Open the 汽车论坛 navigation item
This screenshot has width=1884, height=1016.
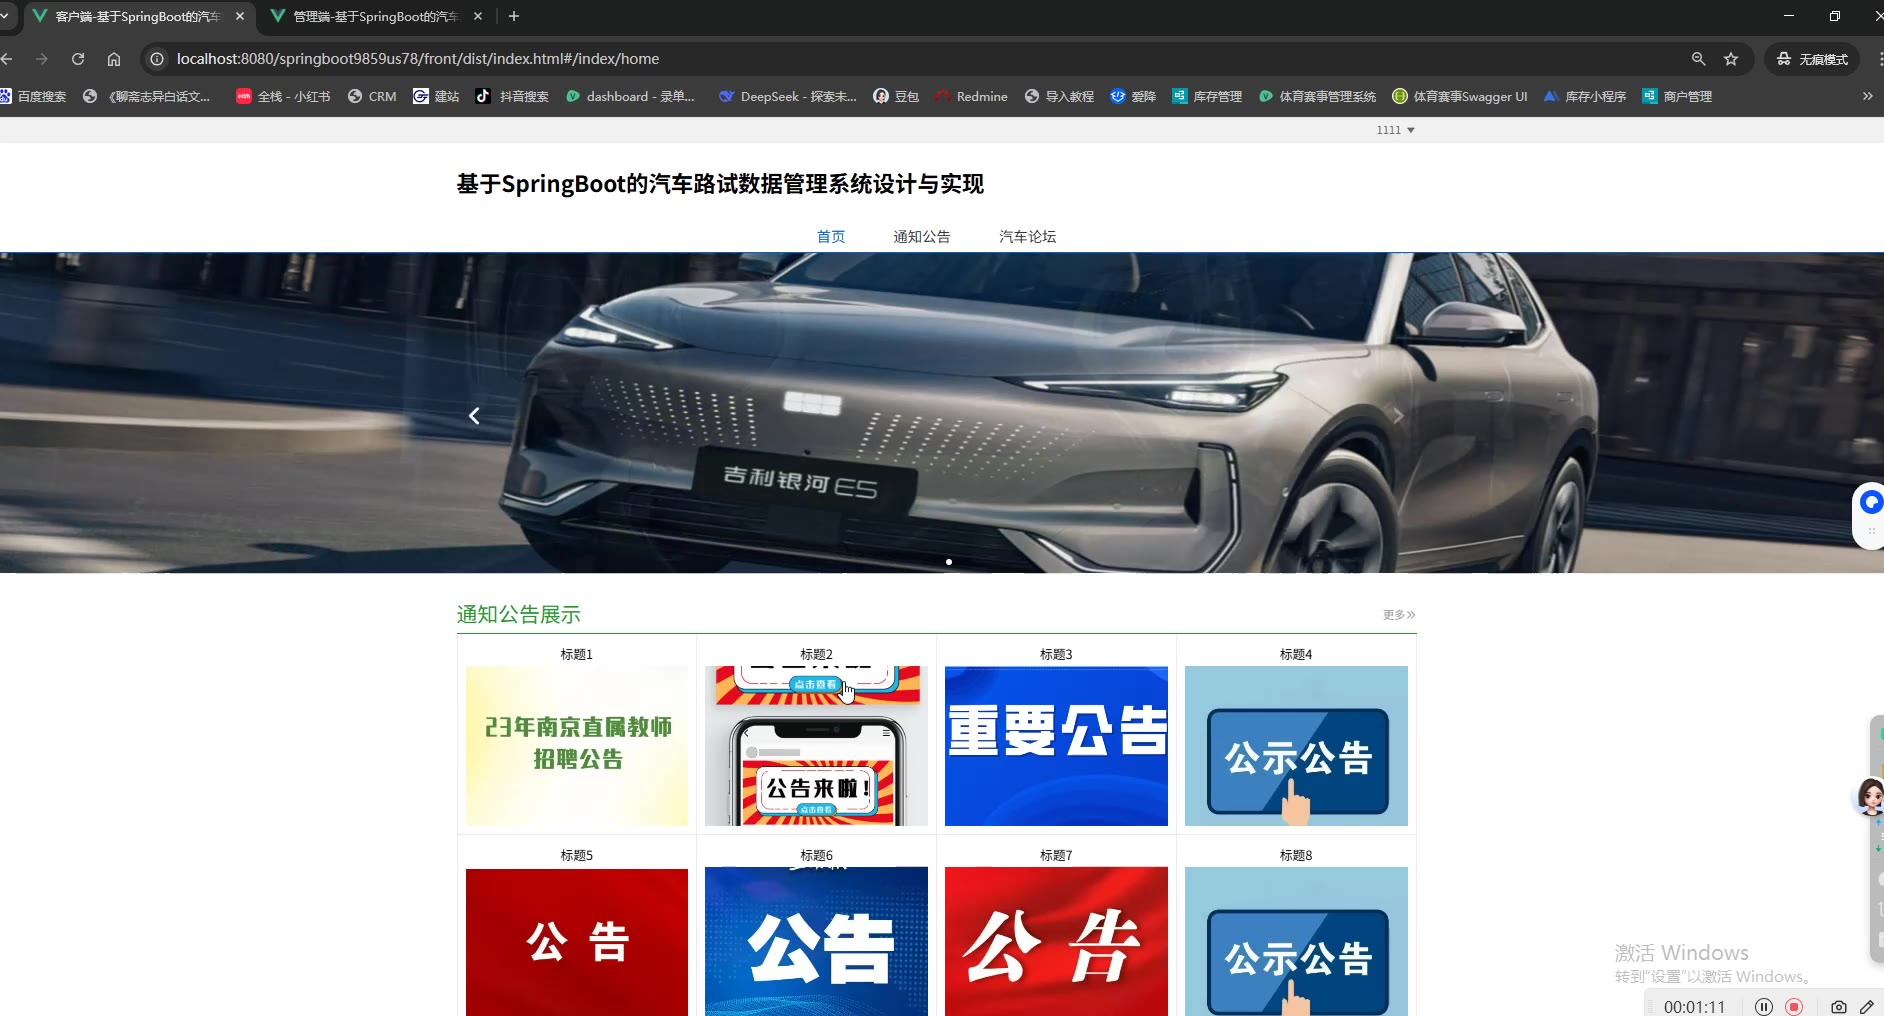[1028, 237]
